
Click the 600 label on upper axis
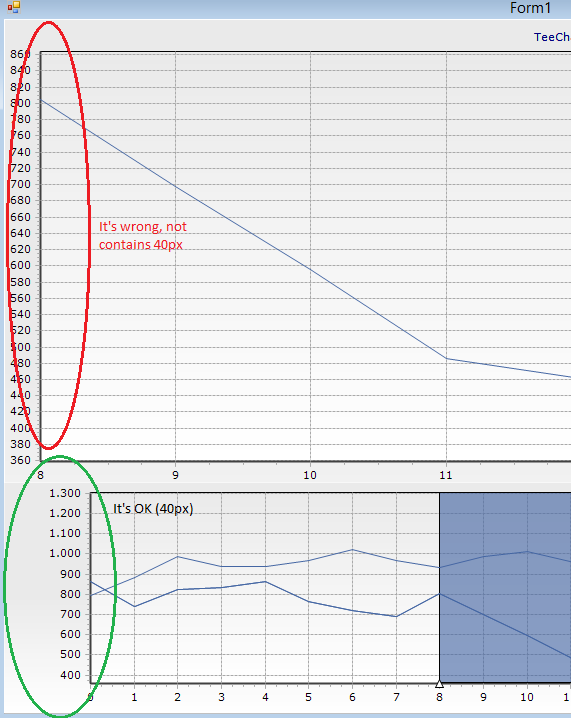[x=20, y=265]
